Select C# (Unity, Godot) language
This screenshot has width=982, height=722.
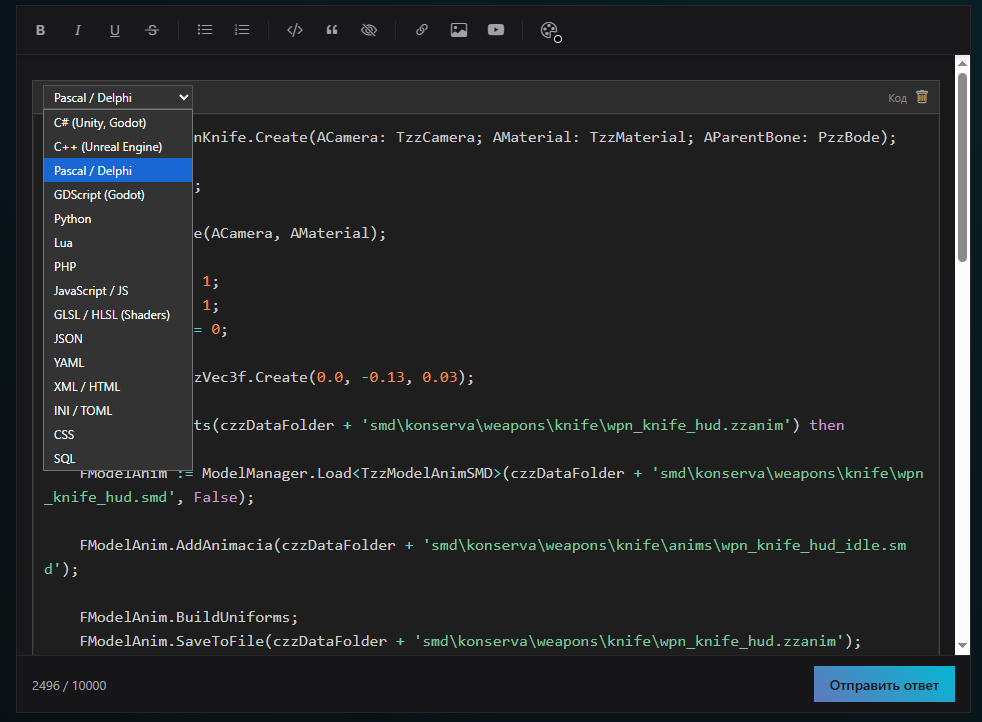pos(118,123)
